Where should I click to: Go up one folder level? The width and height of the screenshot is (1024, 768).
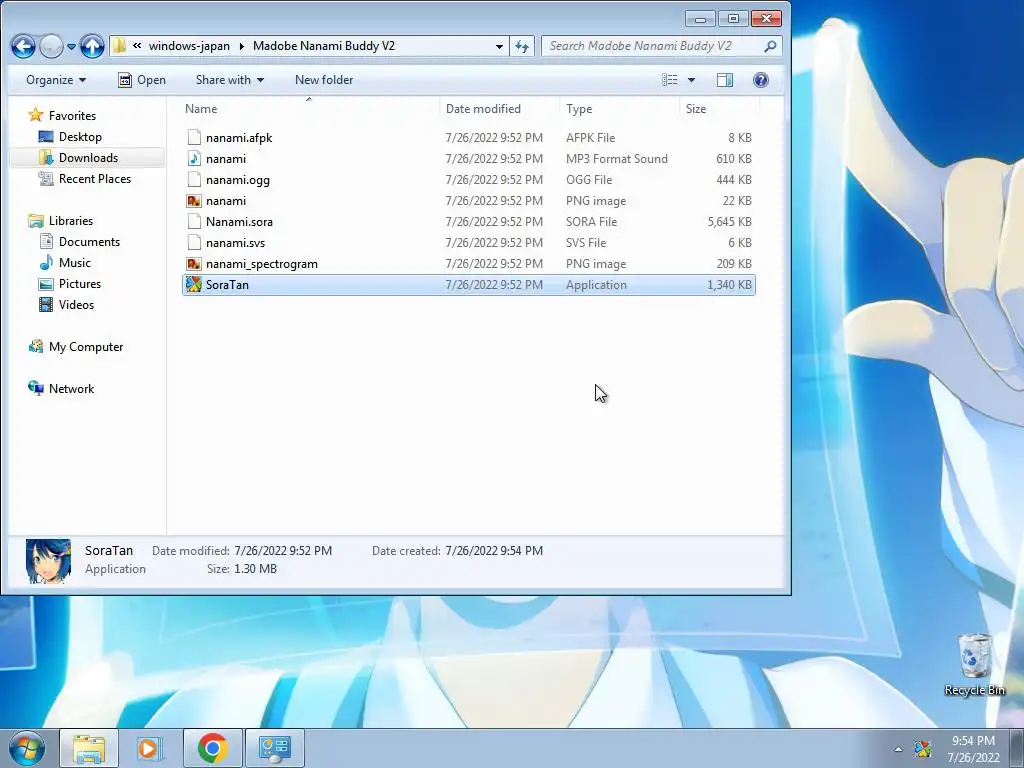[92, 46]
